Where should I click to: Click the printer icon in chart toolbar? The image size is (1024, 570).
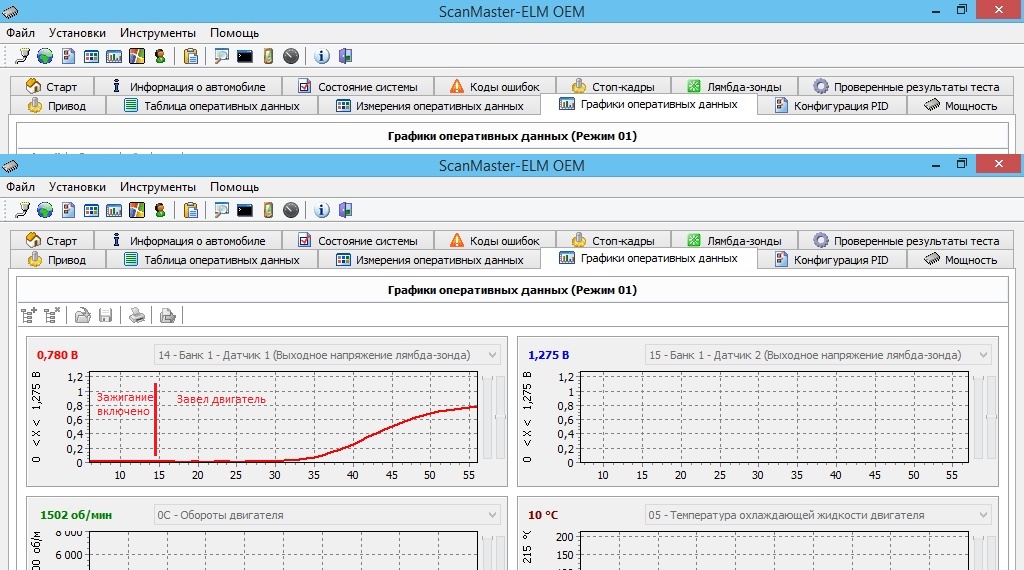(x=137, y=316)
